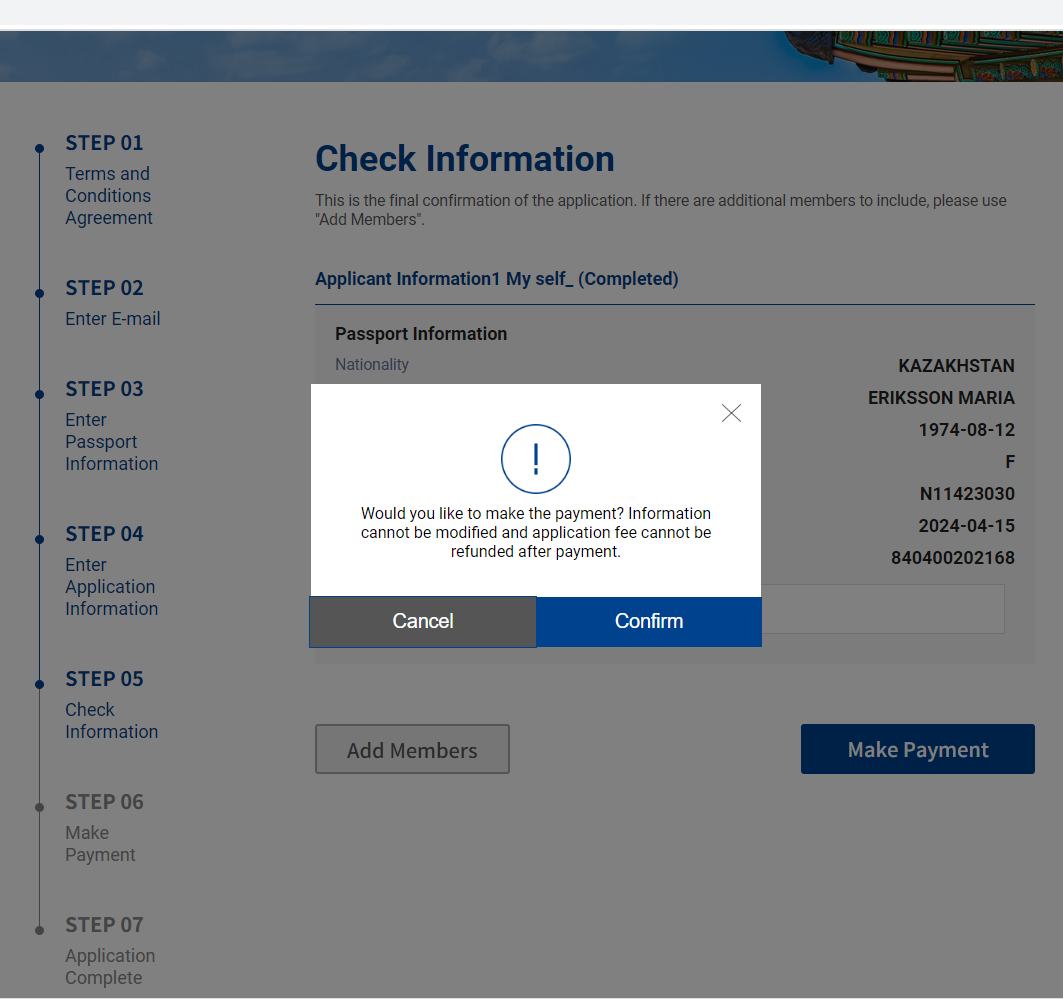Click the timeline dot beside STEP 05

pos(39,685)
